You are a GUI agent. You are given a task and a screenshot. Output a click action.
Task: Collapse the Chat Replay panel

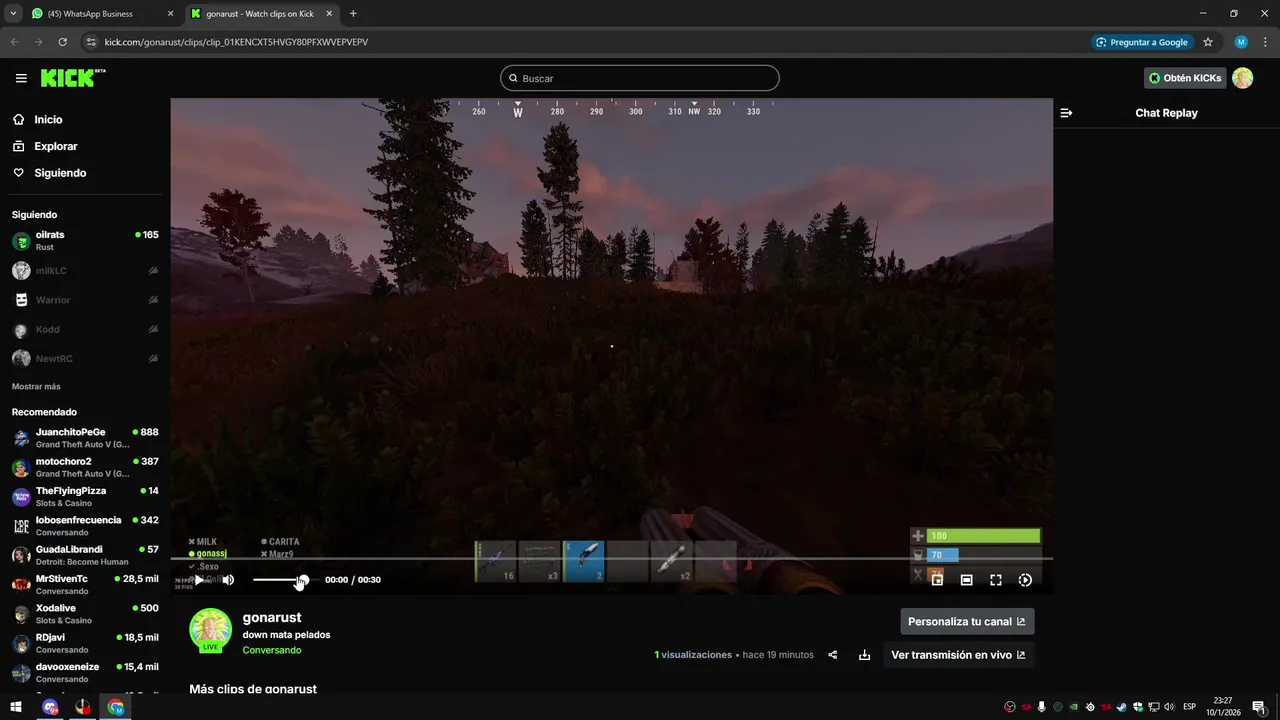click(1066, 113)
